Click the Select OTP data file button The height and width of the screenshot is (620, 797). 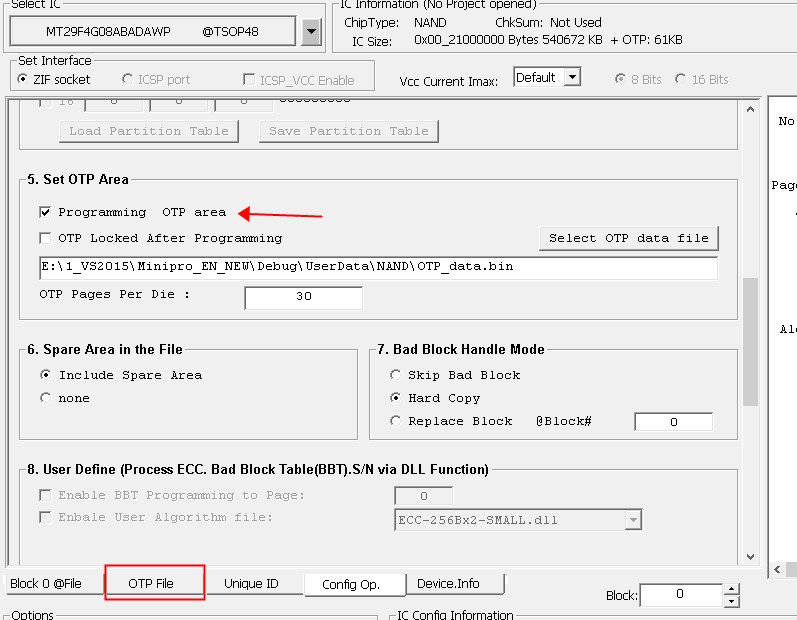pos(628,238)
